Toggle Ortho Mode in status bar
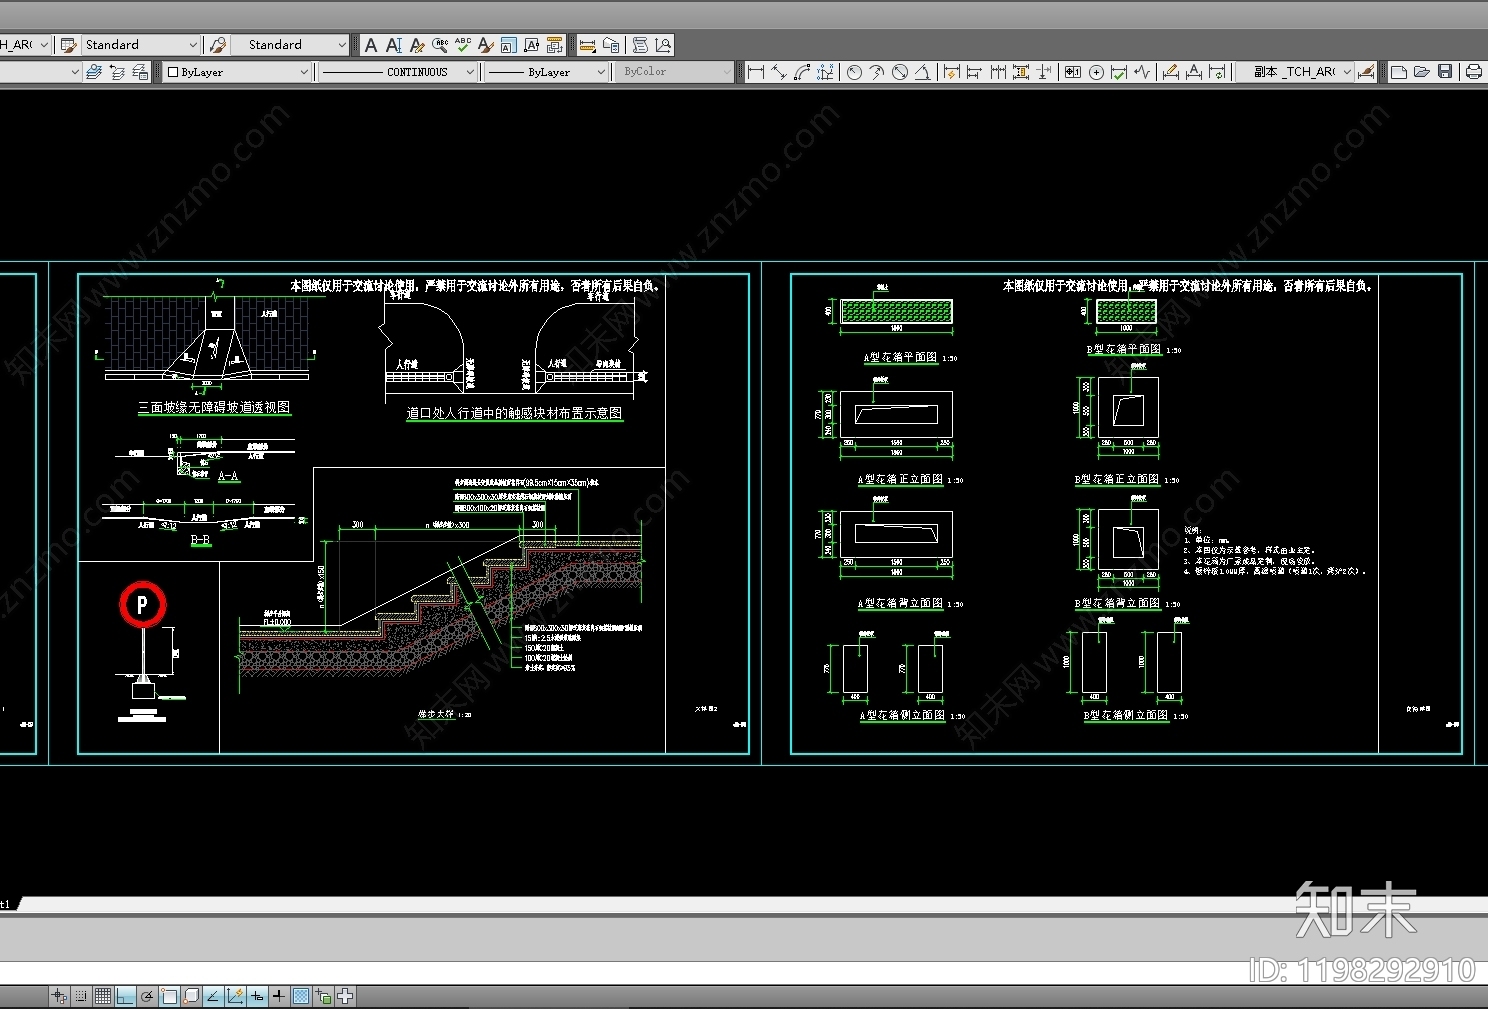Screen dimensions: 1488x1009 (125, 996)
